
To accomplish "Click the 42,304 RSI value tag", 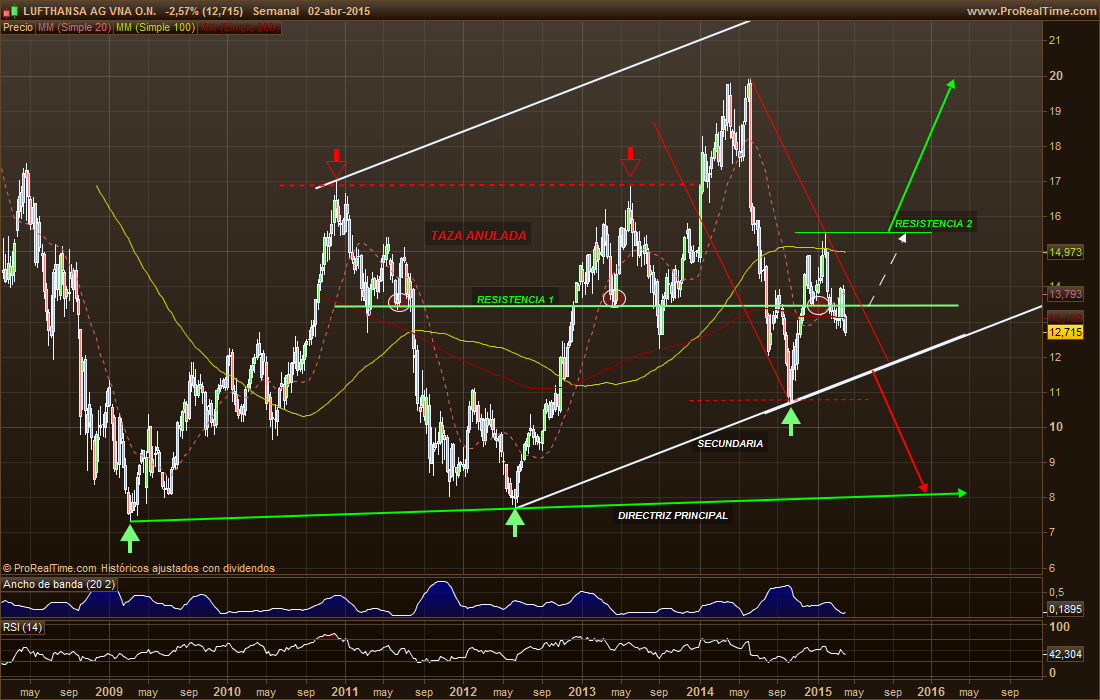I will [x=1065, y=654].
